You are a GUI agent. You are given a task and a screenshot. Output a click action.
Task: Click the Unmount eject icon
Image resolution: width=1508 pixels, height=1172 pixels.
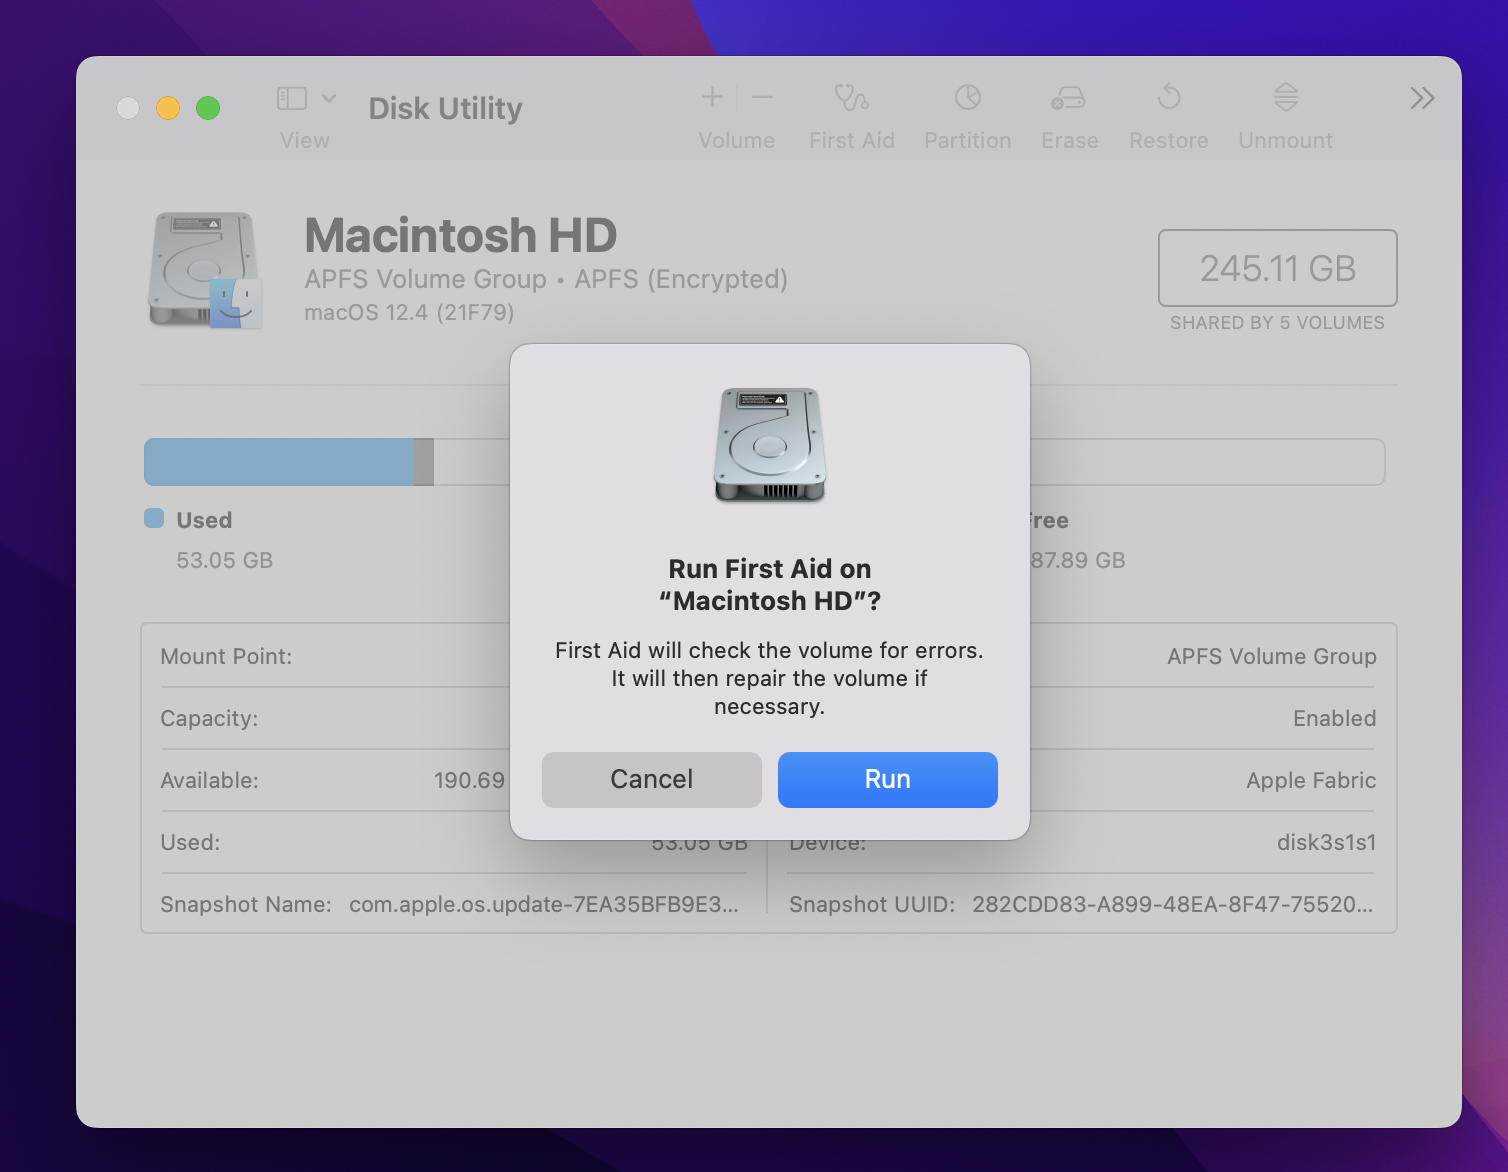point(1286,97)
